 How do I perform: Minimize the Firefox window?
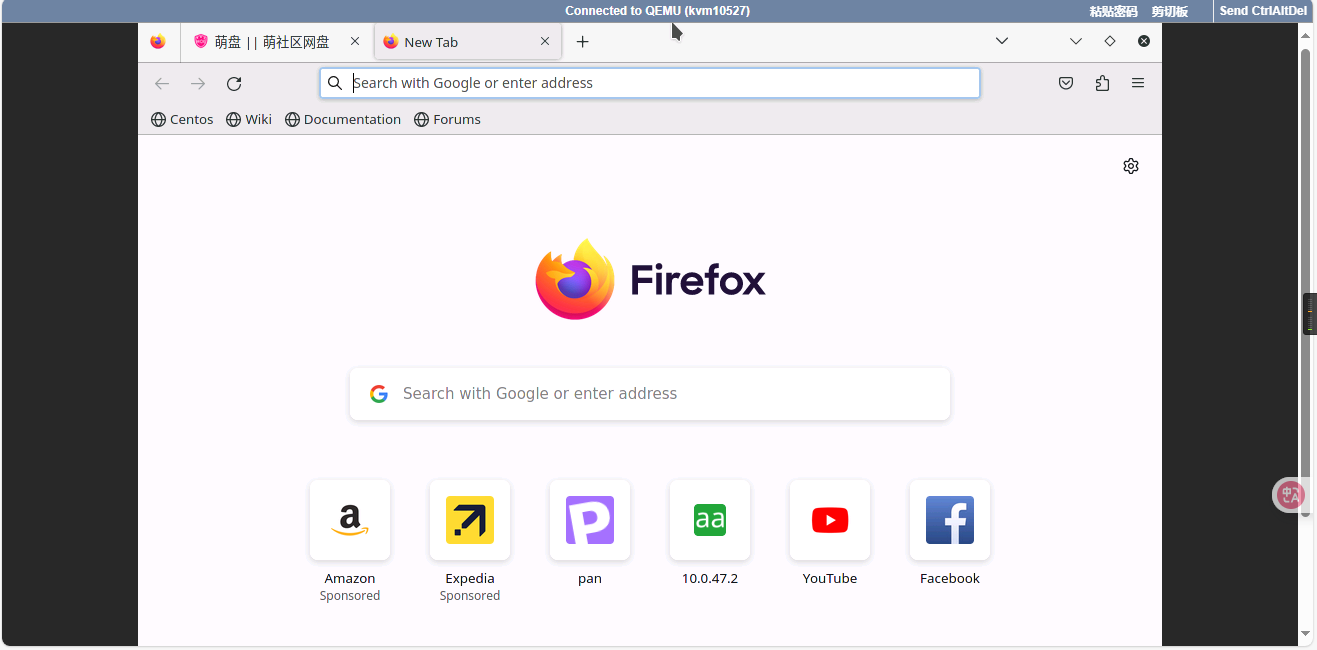(x=1076, y=41)
